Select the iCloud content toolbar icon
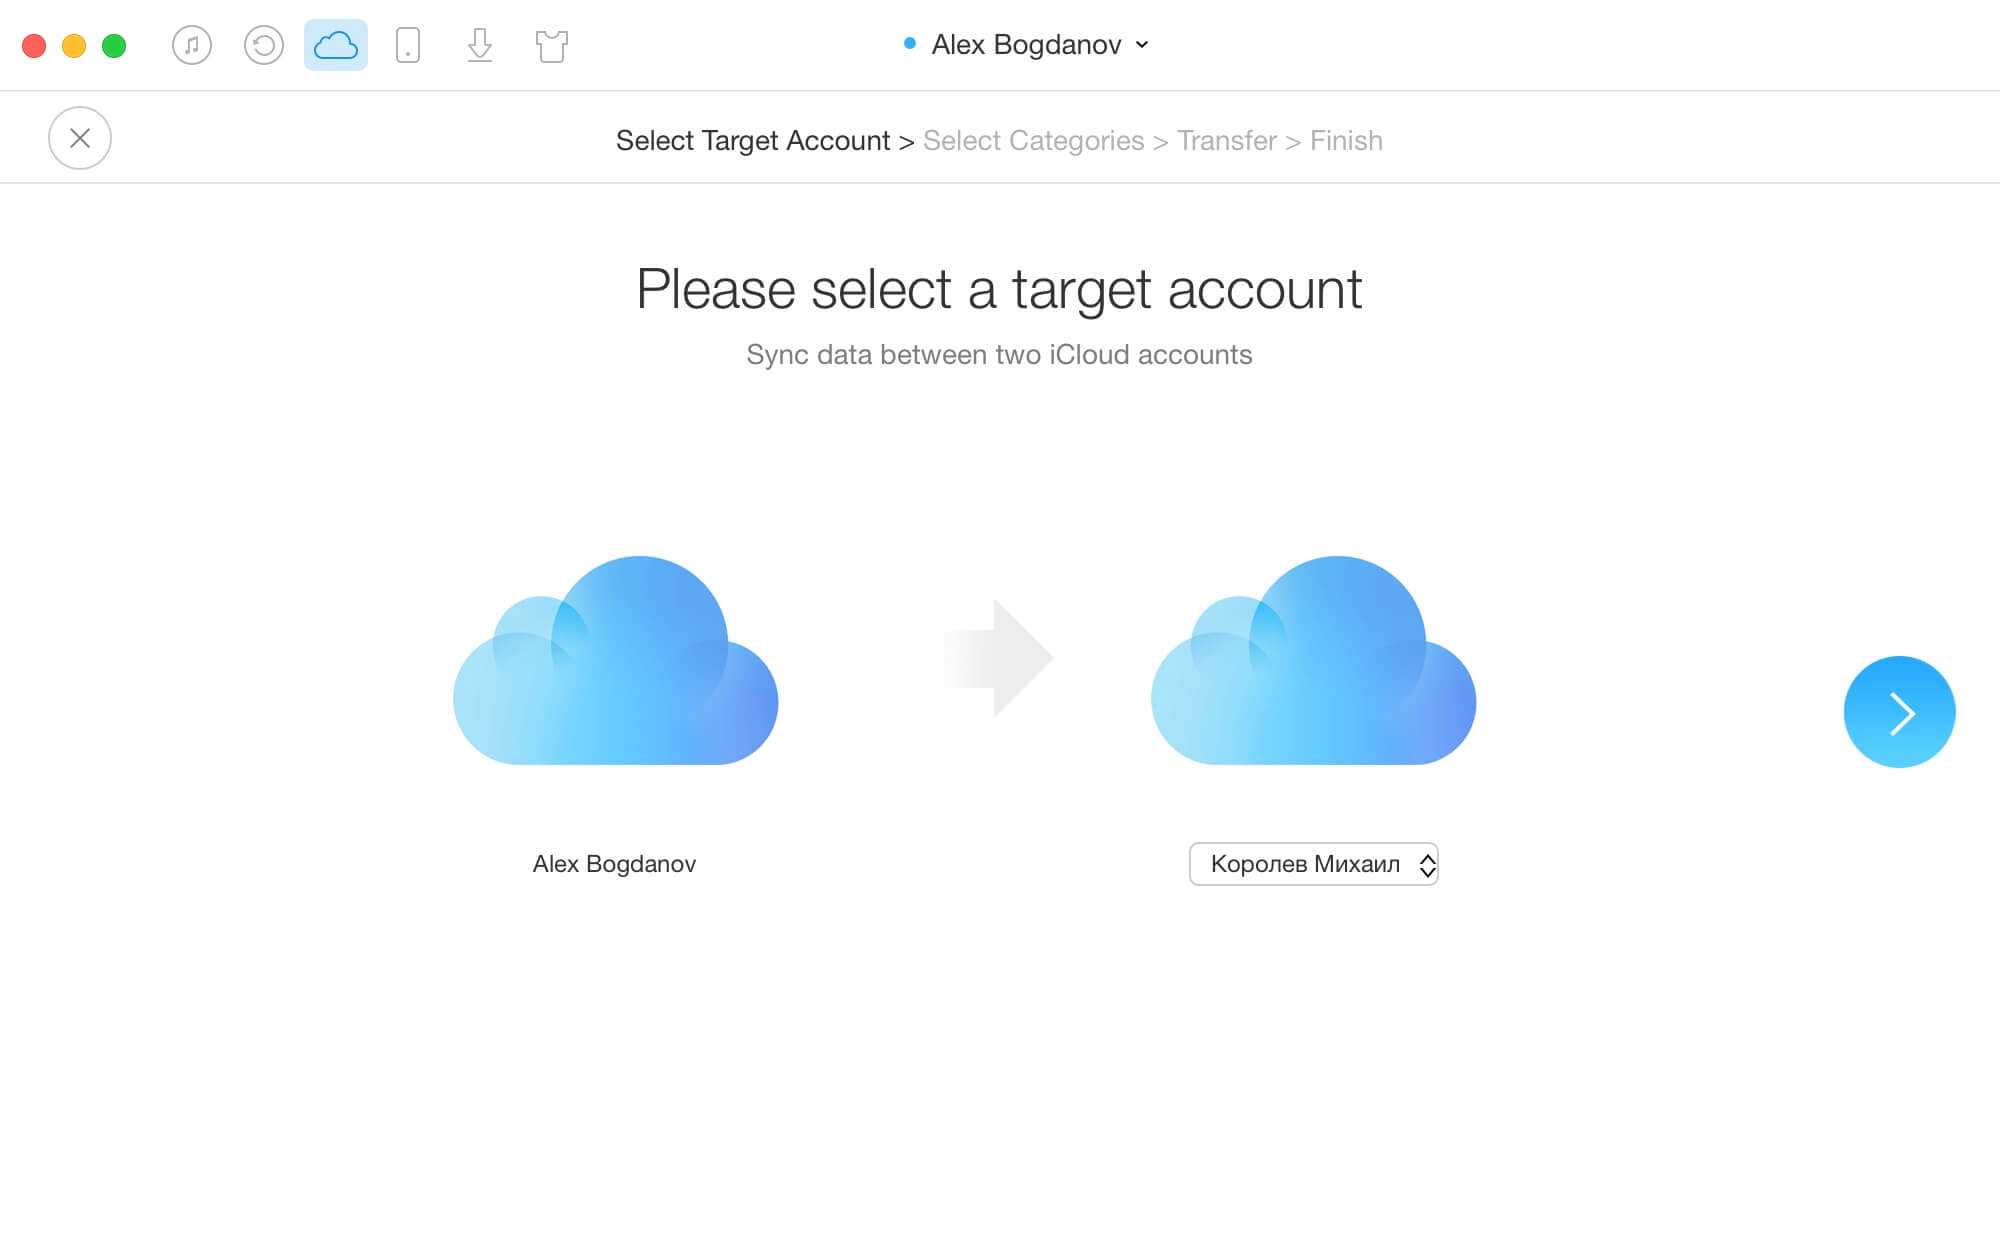 [336, 45]
